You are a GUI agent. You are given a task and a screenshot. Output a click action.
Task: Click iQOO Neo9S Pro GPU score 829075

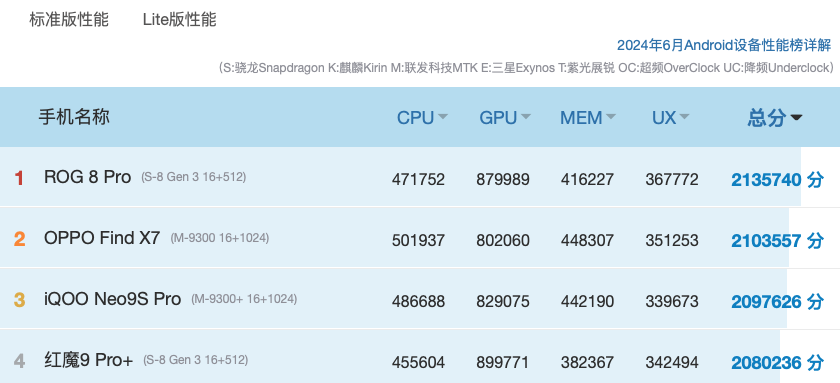[x=502, y=302]
